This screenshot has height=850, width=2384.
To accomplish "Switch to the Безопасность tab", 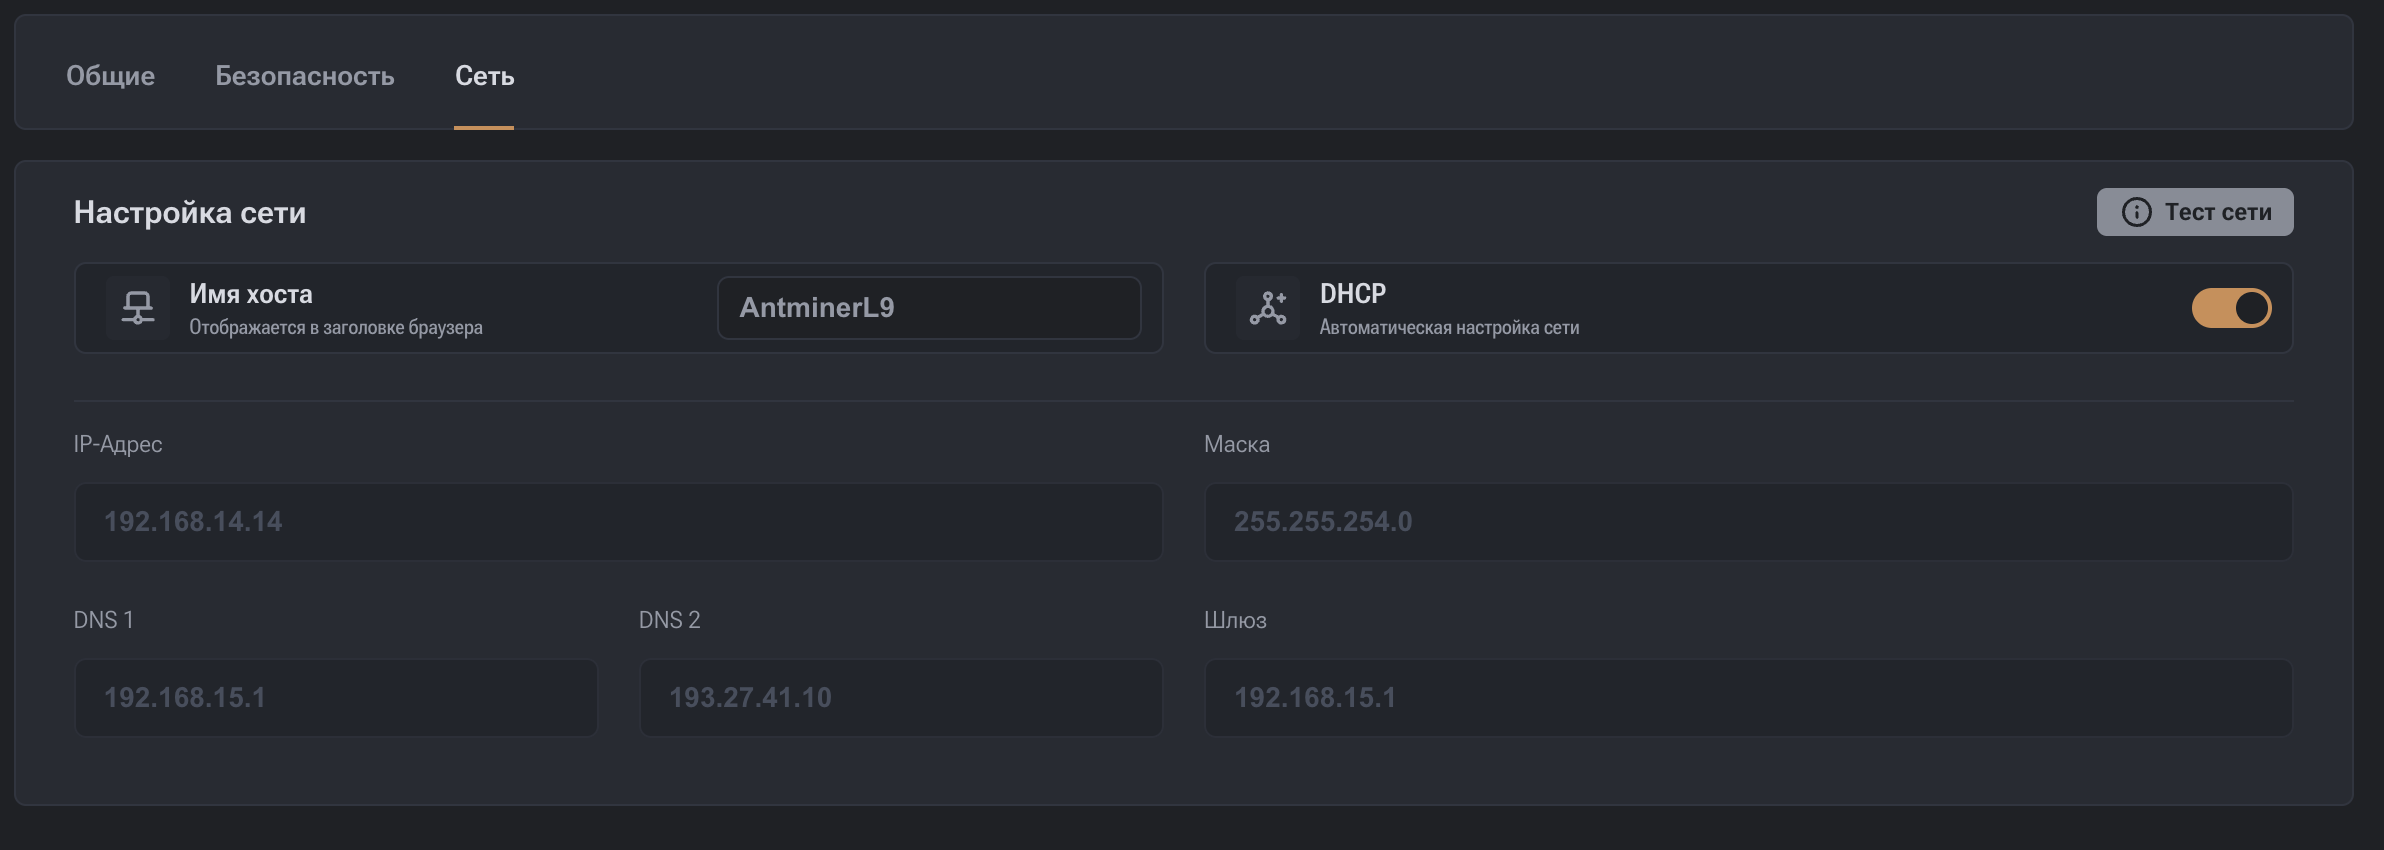I will 305,76.
